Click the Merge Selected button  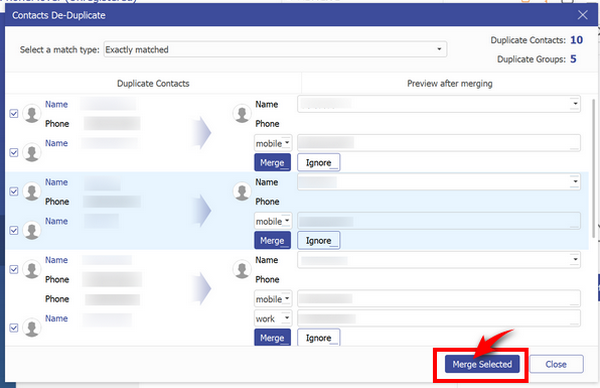click(482, 364)
